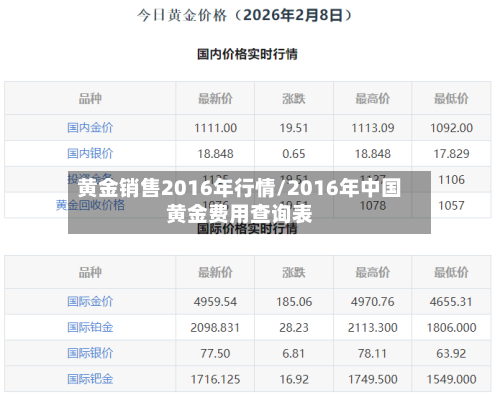Select the 国际银价 high price 78.11
Viewport: 500px width, 405px height.
click(x=373, y=354)
